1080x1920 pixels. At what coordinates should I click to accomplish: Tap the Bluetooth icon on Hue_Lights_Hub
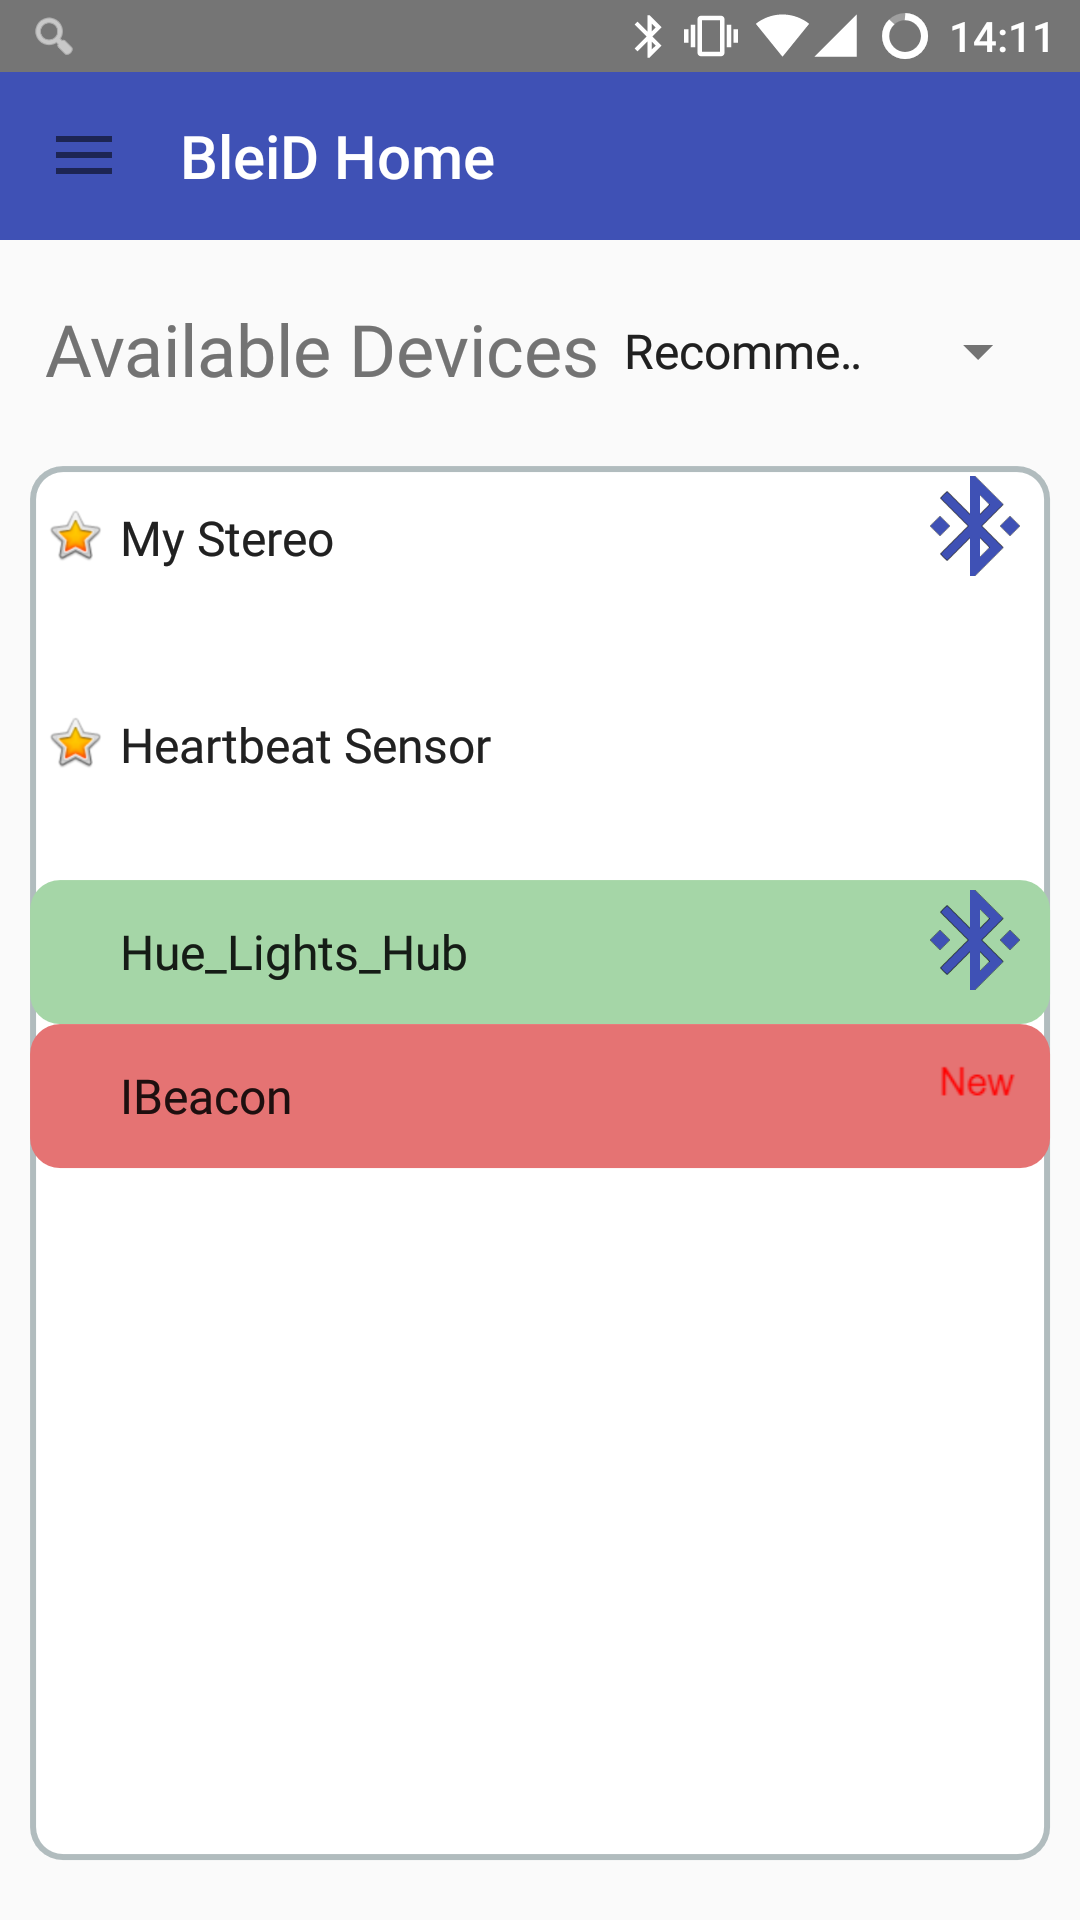(974, 940)
